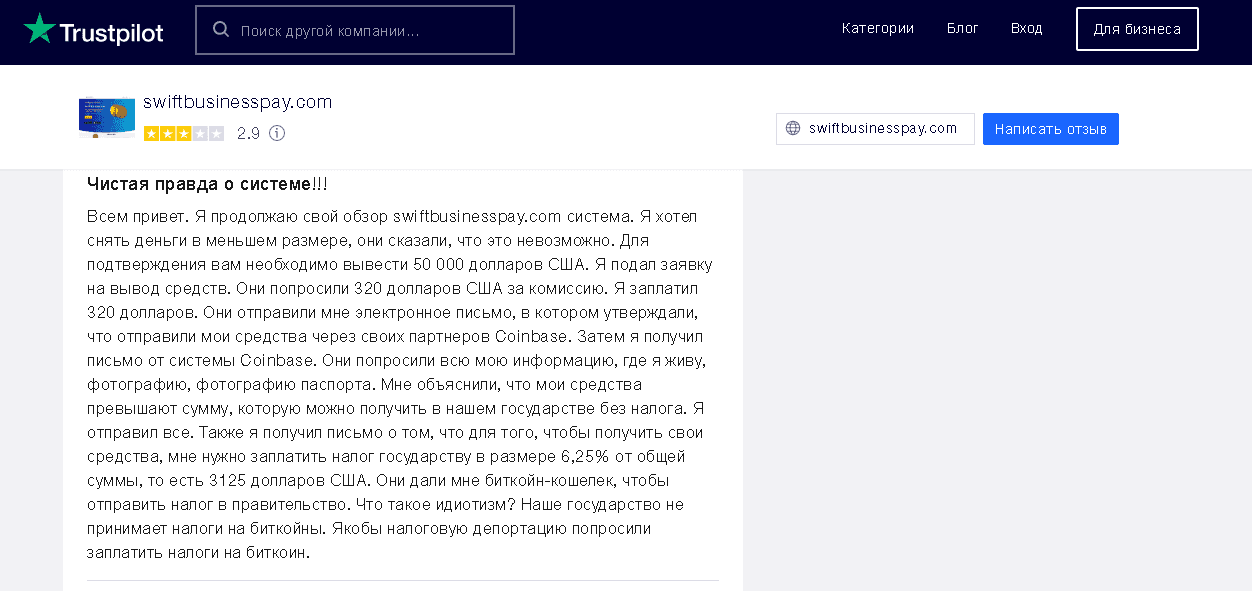Go to the Блог page
The image size is (1252, 591).
962,29
